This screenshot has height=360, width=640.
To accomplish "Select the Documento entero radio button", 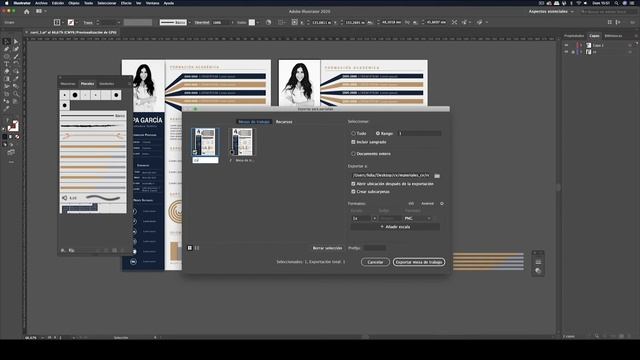I will [x=353, y=154].
